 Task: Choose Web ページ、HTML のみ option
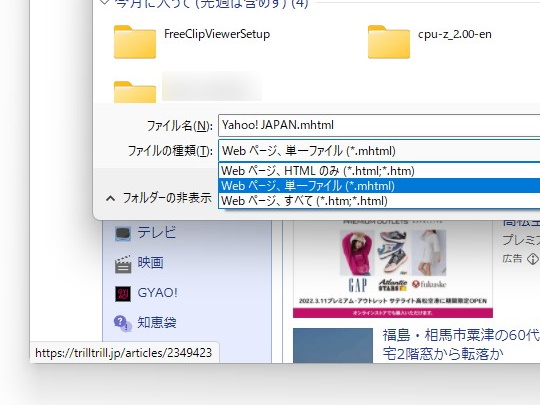coord(379,171)
